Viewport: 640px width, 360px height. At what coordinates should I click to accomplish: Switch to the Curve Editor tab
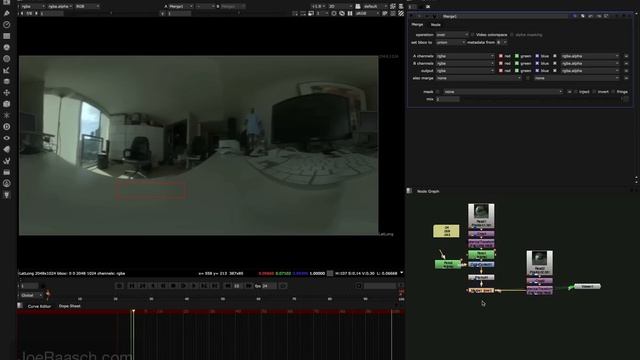39,306
